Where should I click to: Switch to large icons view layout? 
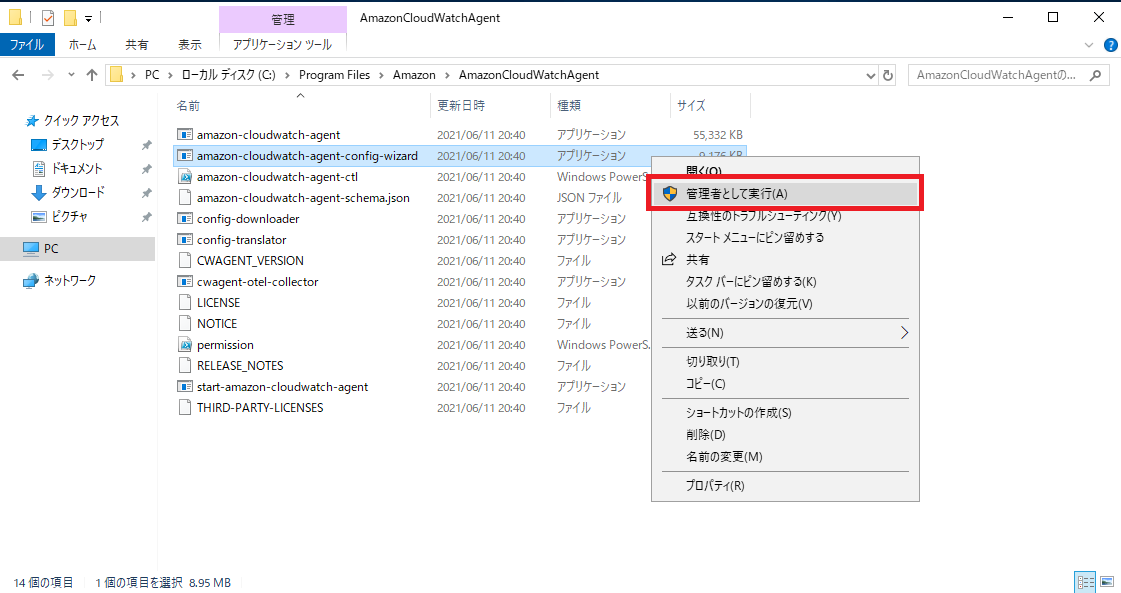tap(1107, 582)
